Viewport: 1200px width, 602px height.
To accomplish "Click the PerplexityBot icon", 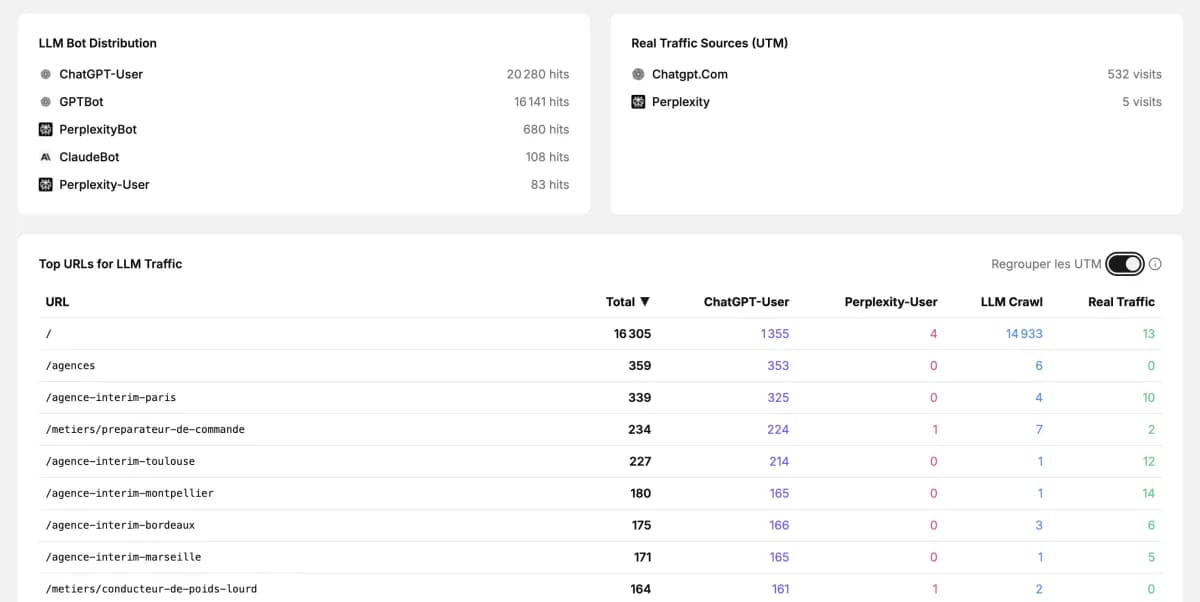I will [45, 129].
